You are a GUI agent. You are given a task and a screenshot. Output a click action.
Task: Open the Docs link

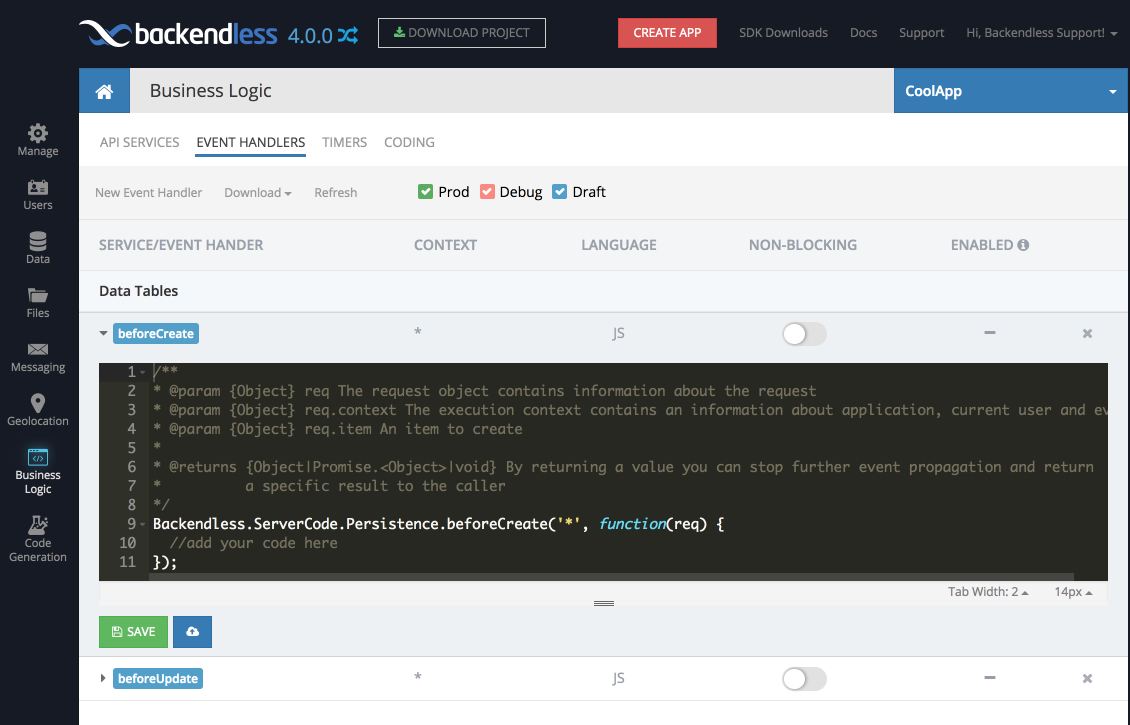click(863, 33)
